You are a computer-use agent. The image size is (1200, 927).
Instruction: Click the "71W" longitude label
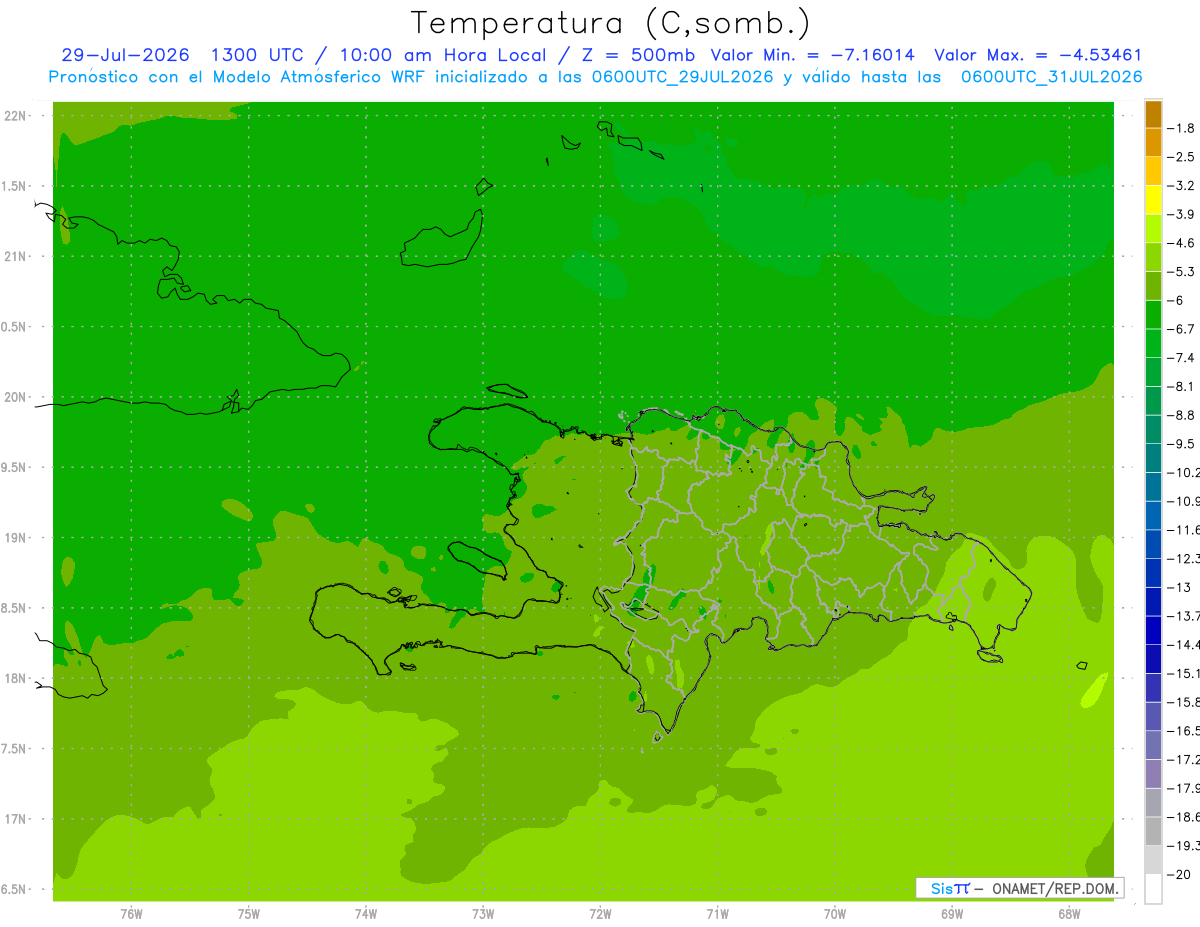(717, 915)
